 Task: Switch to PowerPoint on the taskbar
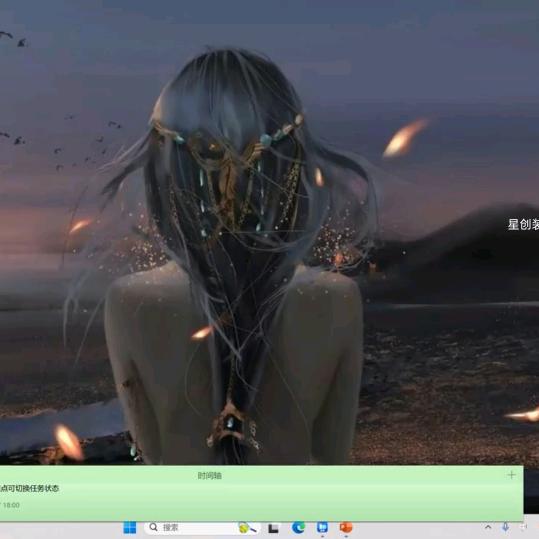(x=346, y=527)
